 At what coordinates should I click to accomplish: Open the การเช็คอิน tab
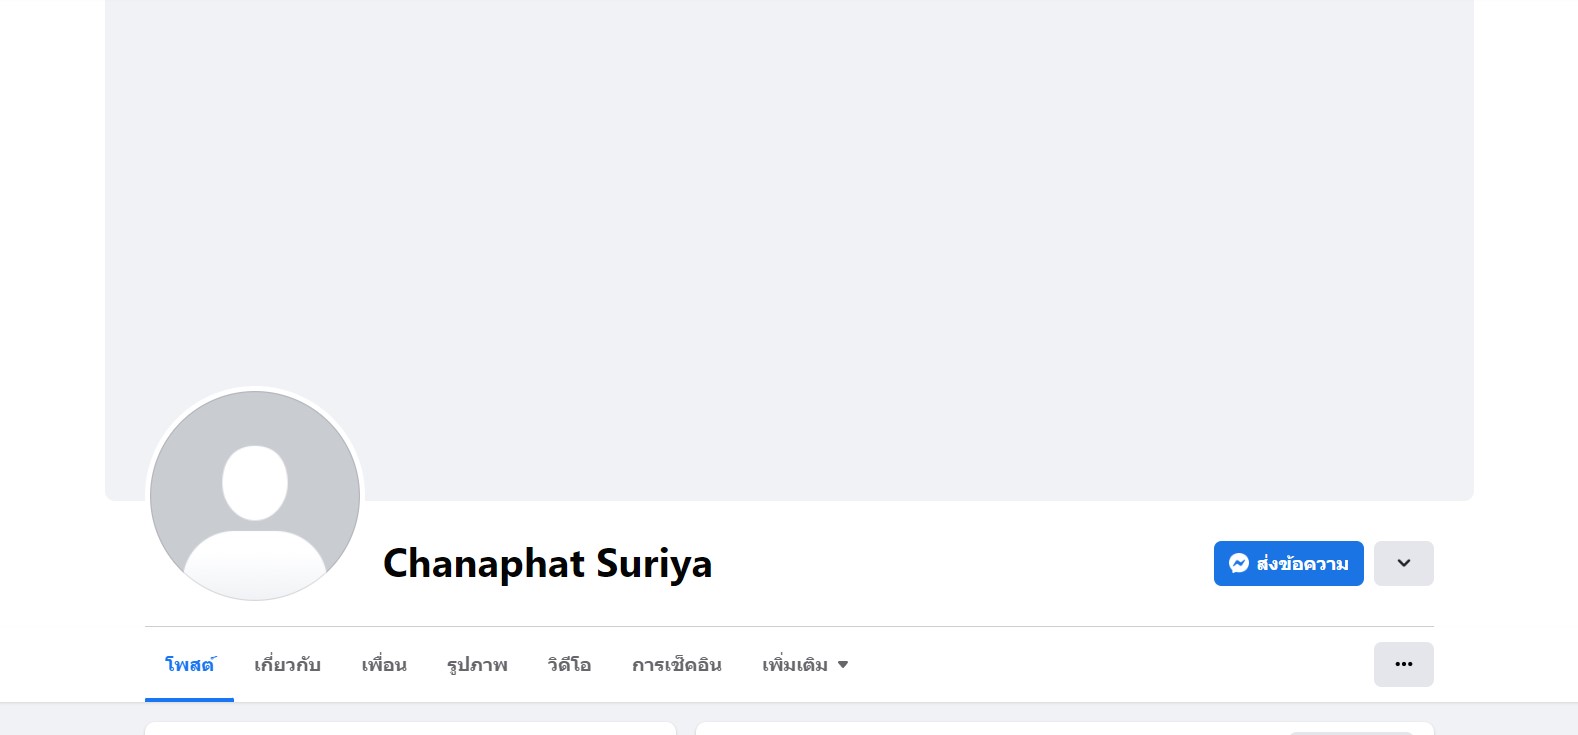676,665
